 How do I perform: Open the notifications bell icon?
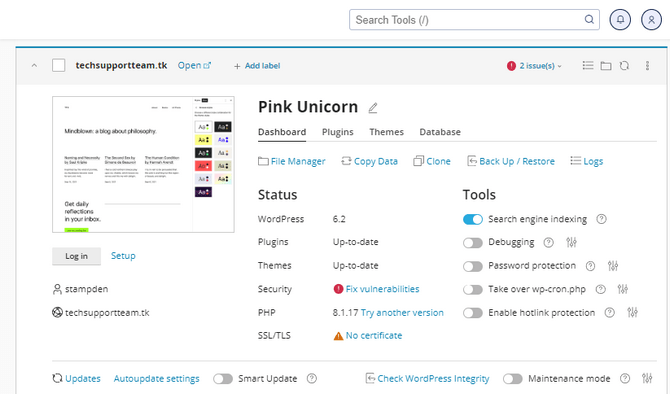point(620,20)
